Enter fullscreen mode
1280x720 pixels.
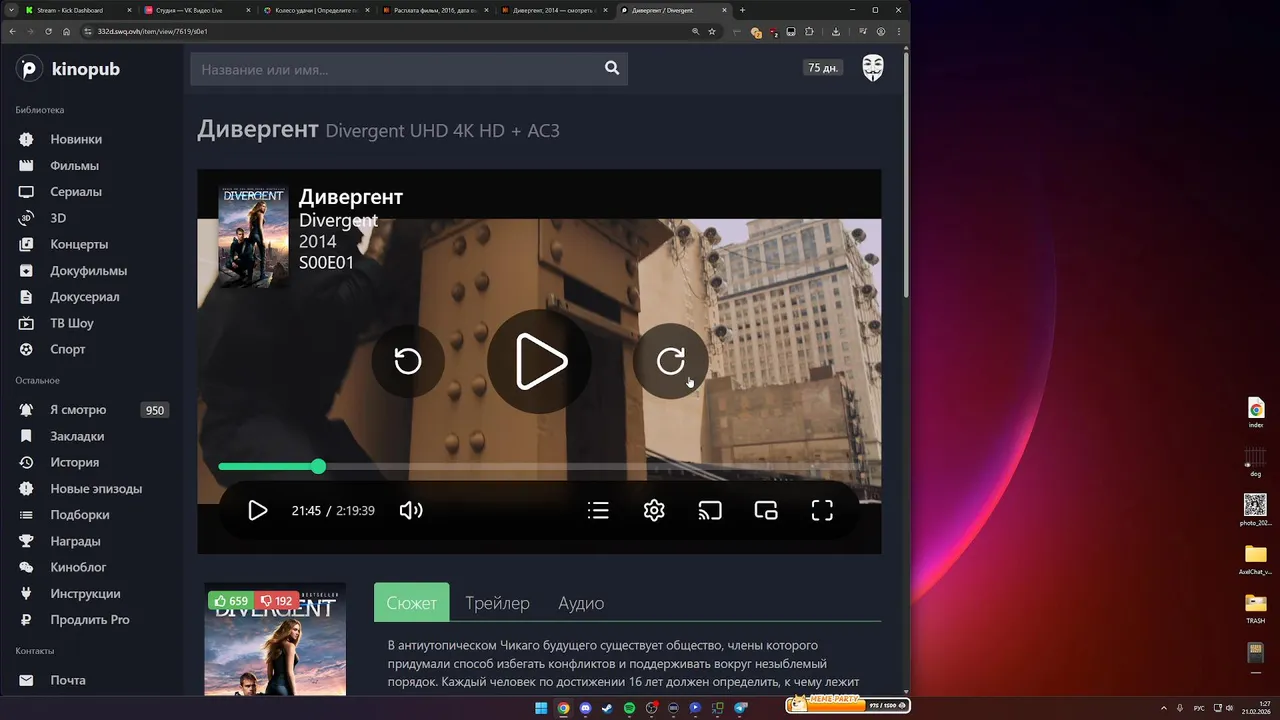click(822, 510)
